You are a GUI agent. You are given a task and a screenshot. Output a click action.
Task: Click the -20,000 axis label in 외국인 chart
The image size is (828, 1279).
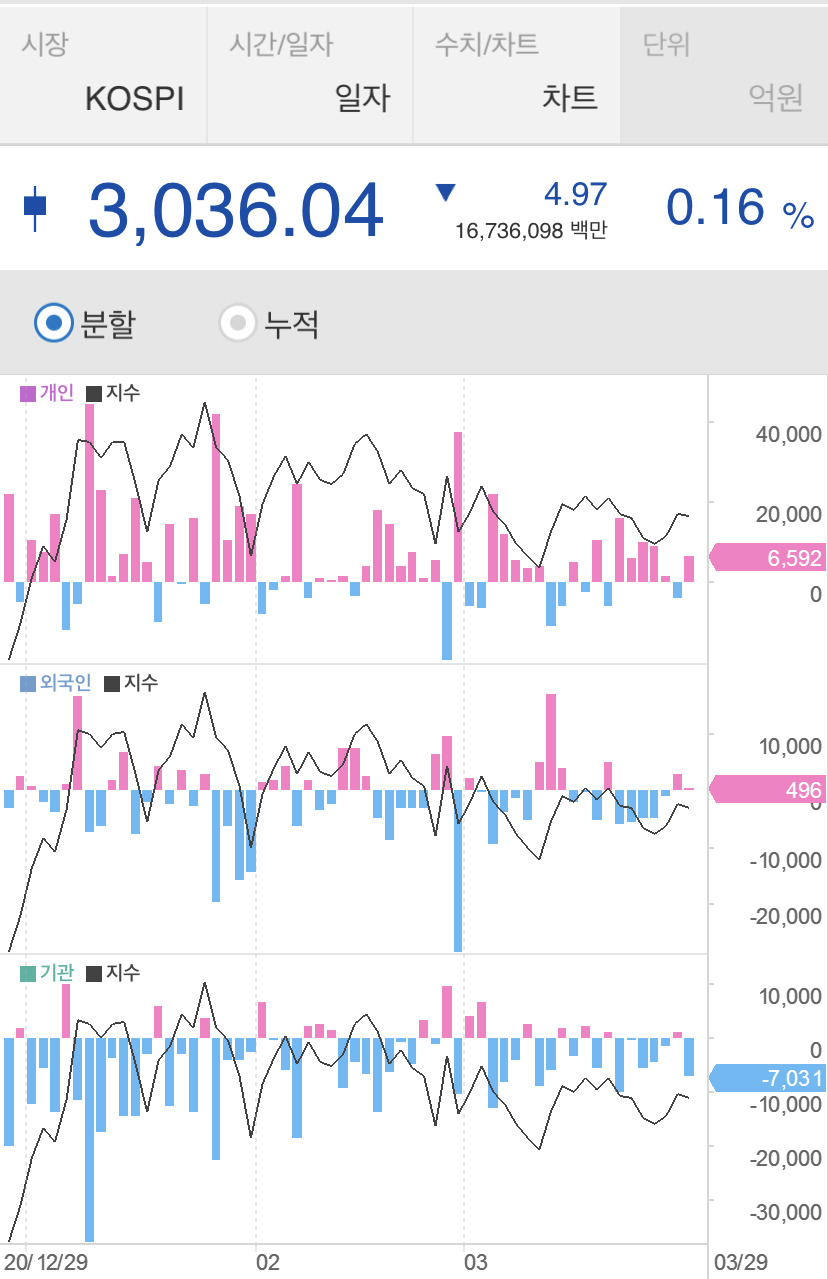785,917
